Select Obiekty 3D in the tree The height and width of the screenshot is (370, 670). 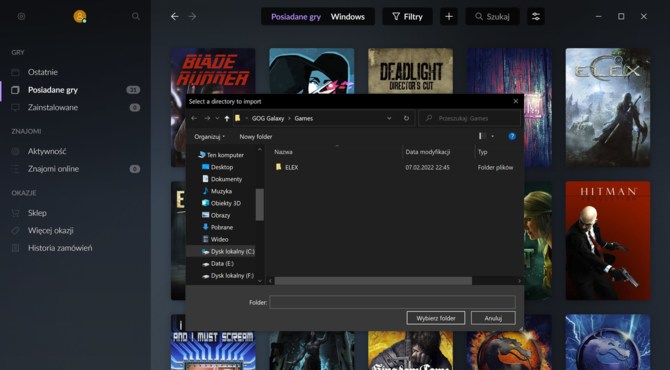coord(221,203)
